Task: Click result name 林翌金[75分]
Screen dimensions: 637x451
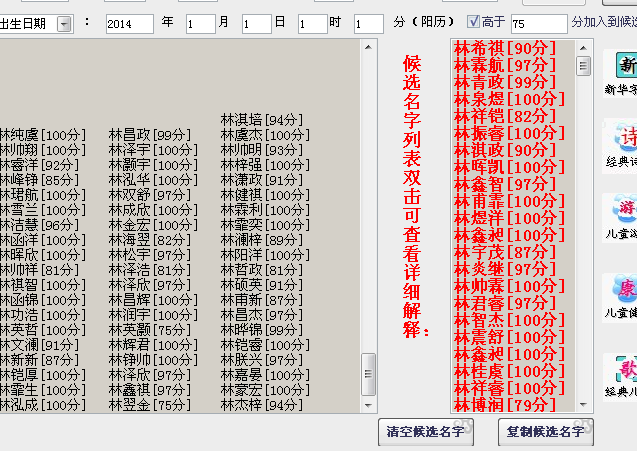Action: [150, 405]
